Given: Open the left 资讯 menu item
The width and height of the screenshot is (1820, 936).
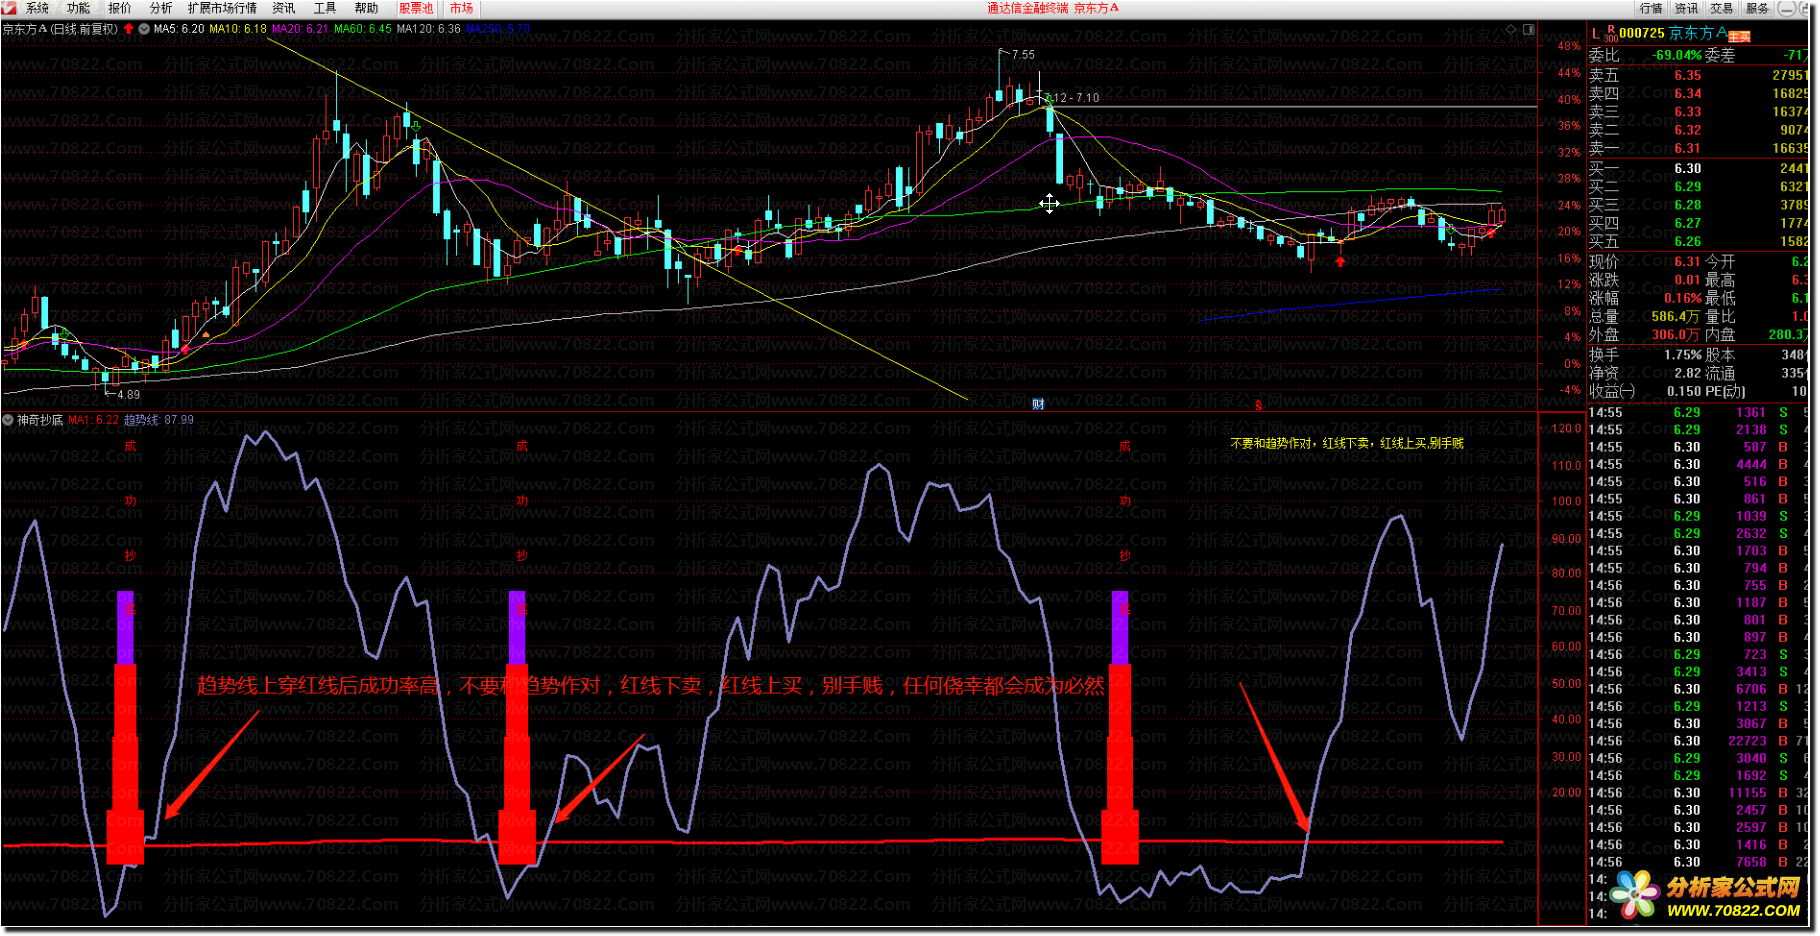Looking at the screenshot, I should click(x=284, y=8).
